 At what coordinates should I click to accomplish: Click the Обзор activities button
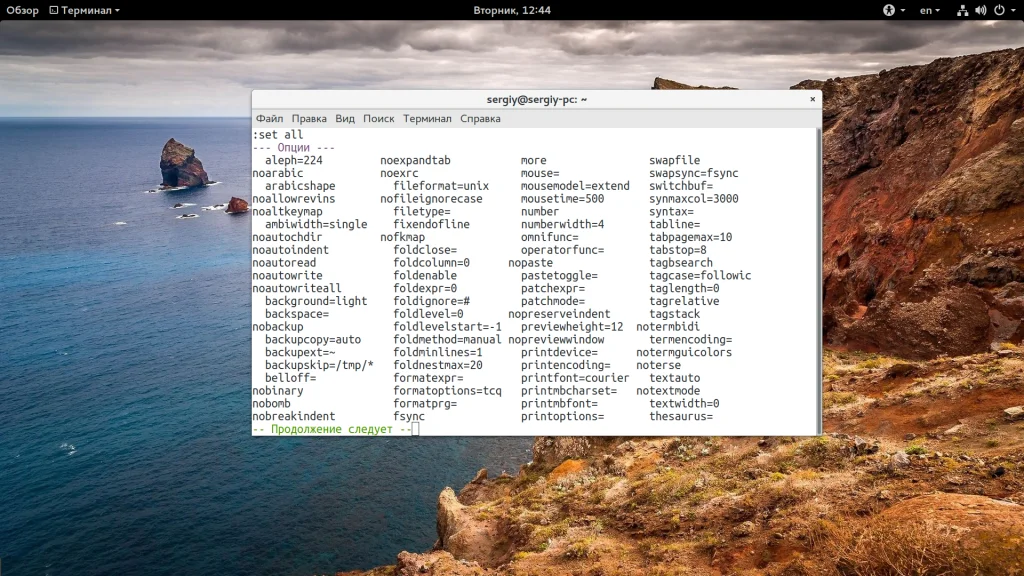(x=22, y=10)
